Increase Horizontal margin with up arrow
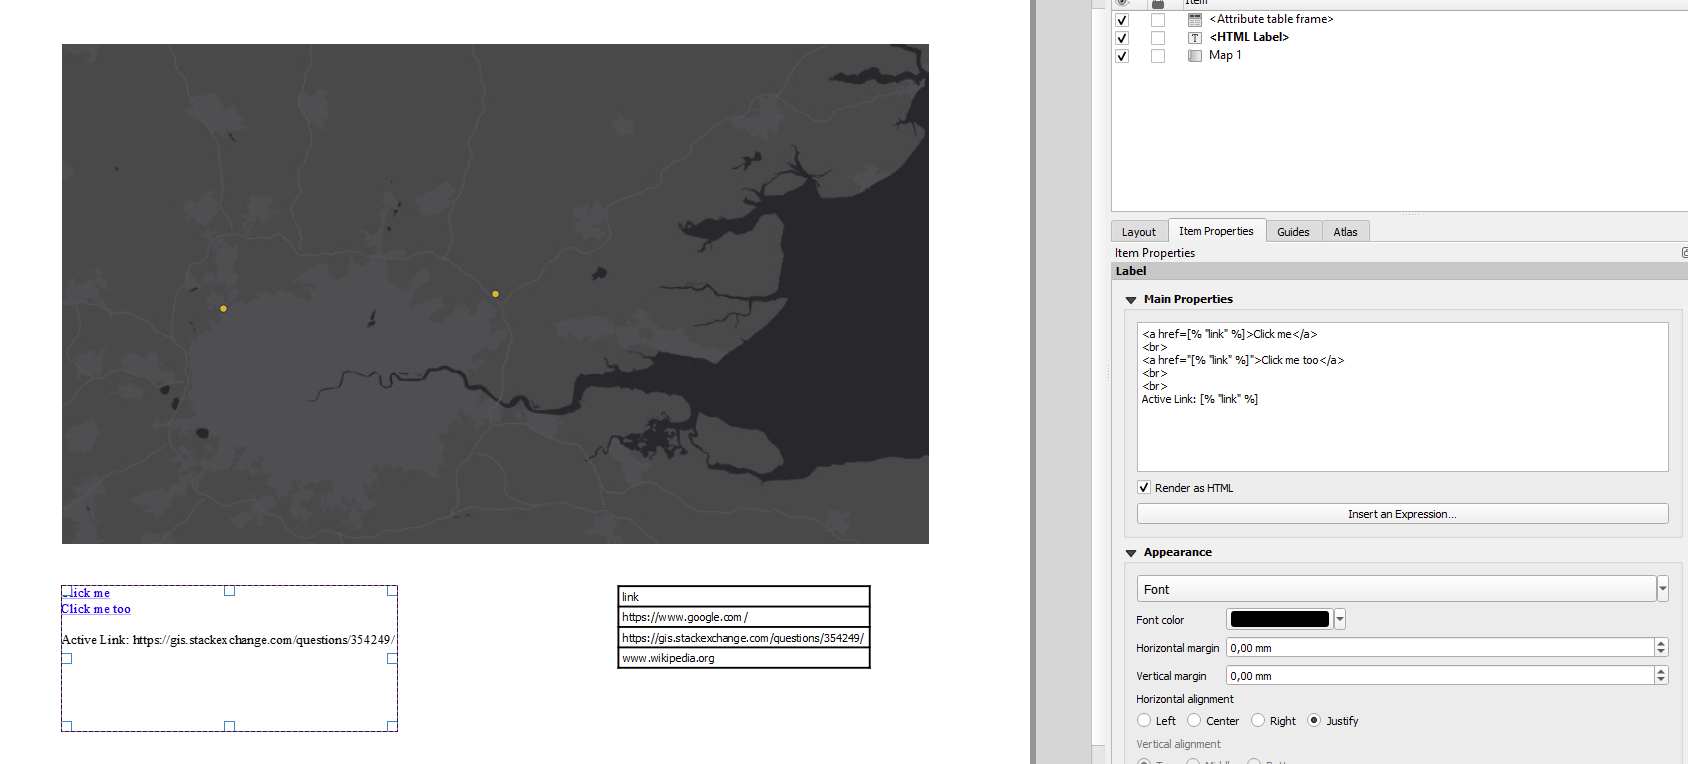This screenshot has width=1688, height=764. 1661,643
